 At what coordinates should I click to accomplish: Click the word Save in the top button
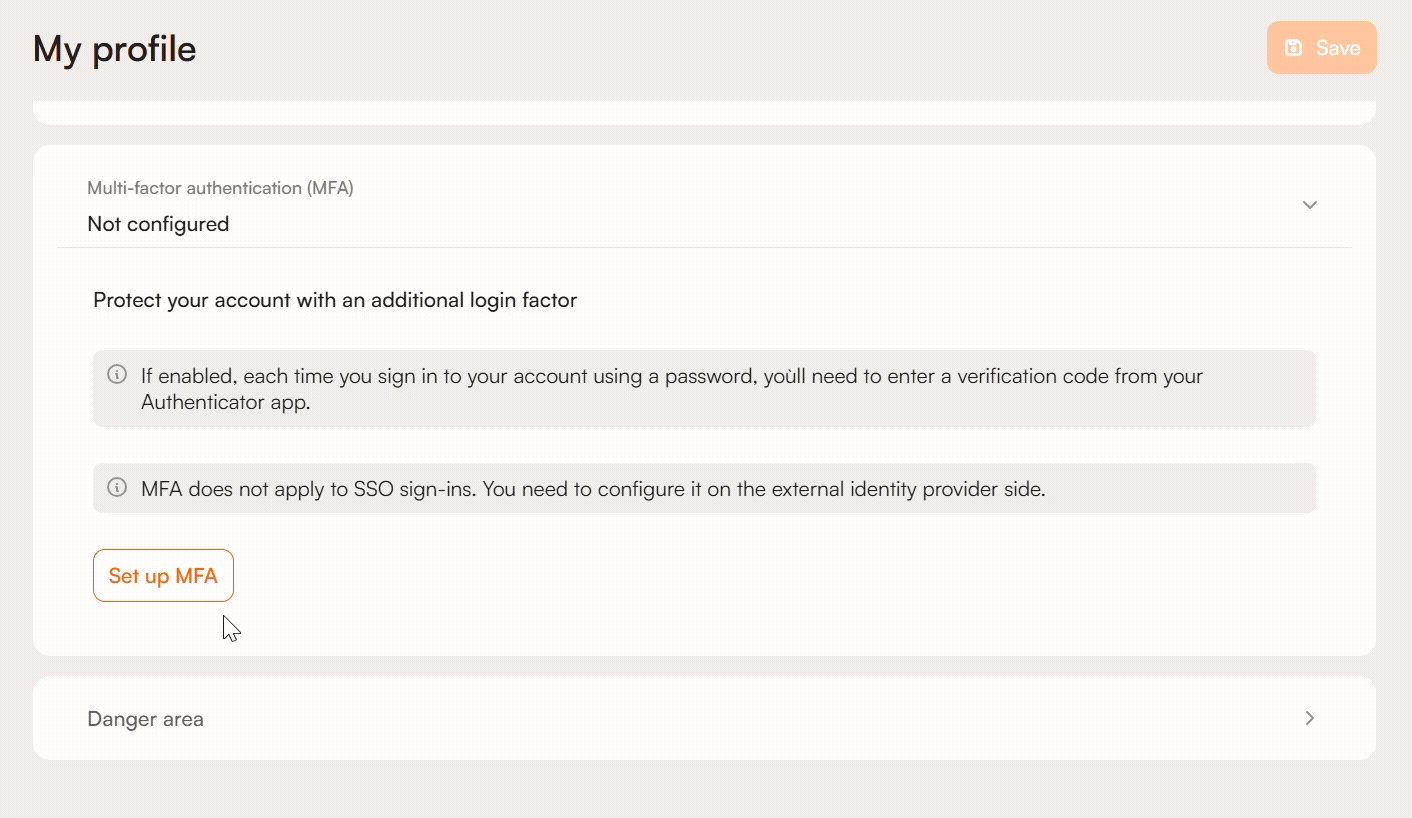1337,48
